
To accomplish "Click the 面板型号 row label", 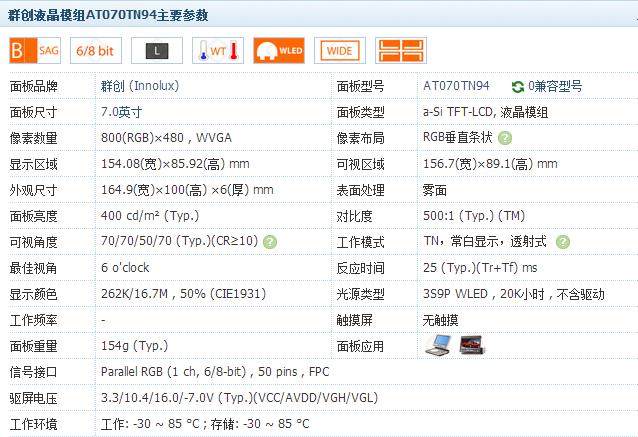I will click(360, 86).
